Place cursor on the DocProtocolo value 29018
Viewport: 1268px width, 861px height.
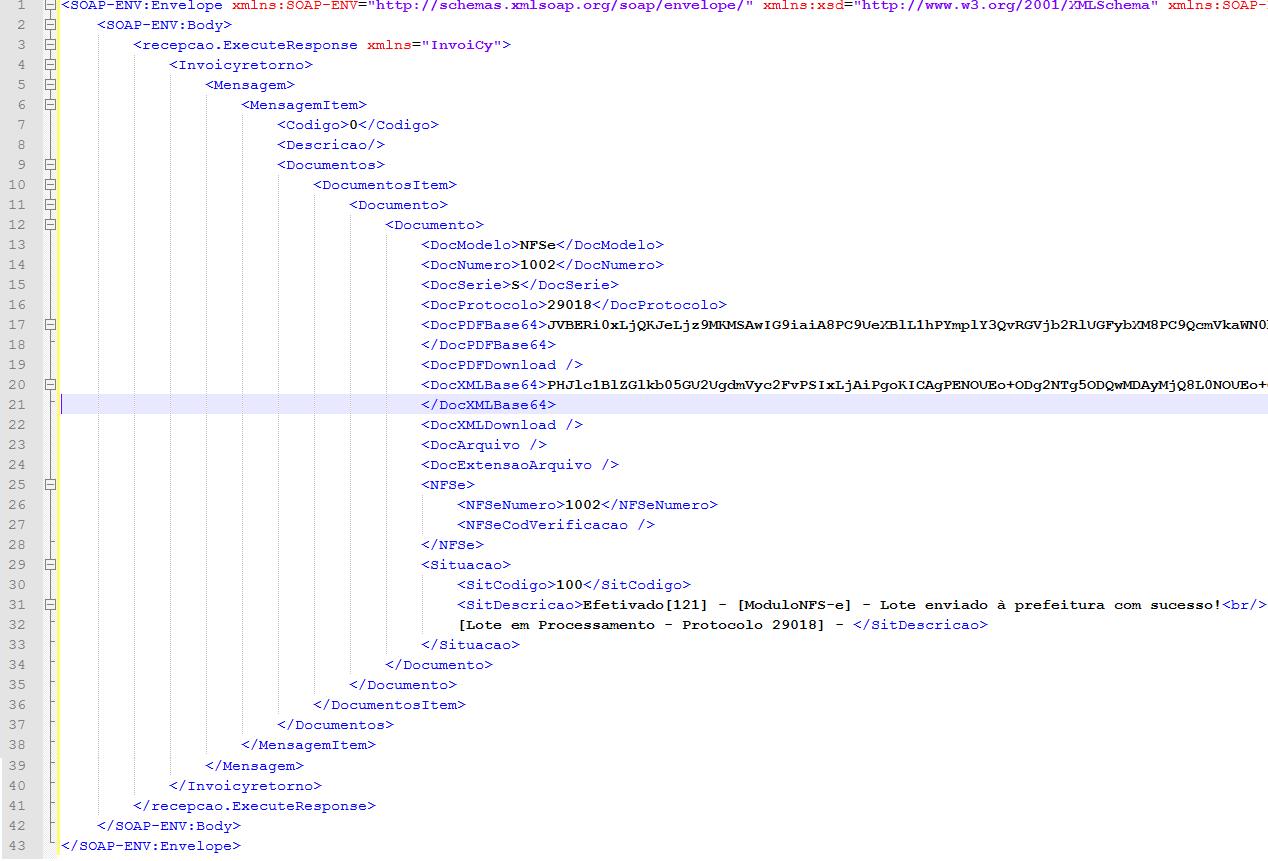coord(569,305)
